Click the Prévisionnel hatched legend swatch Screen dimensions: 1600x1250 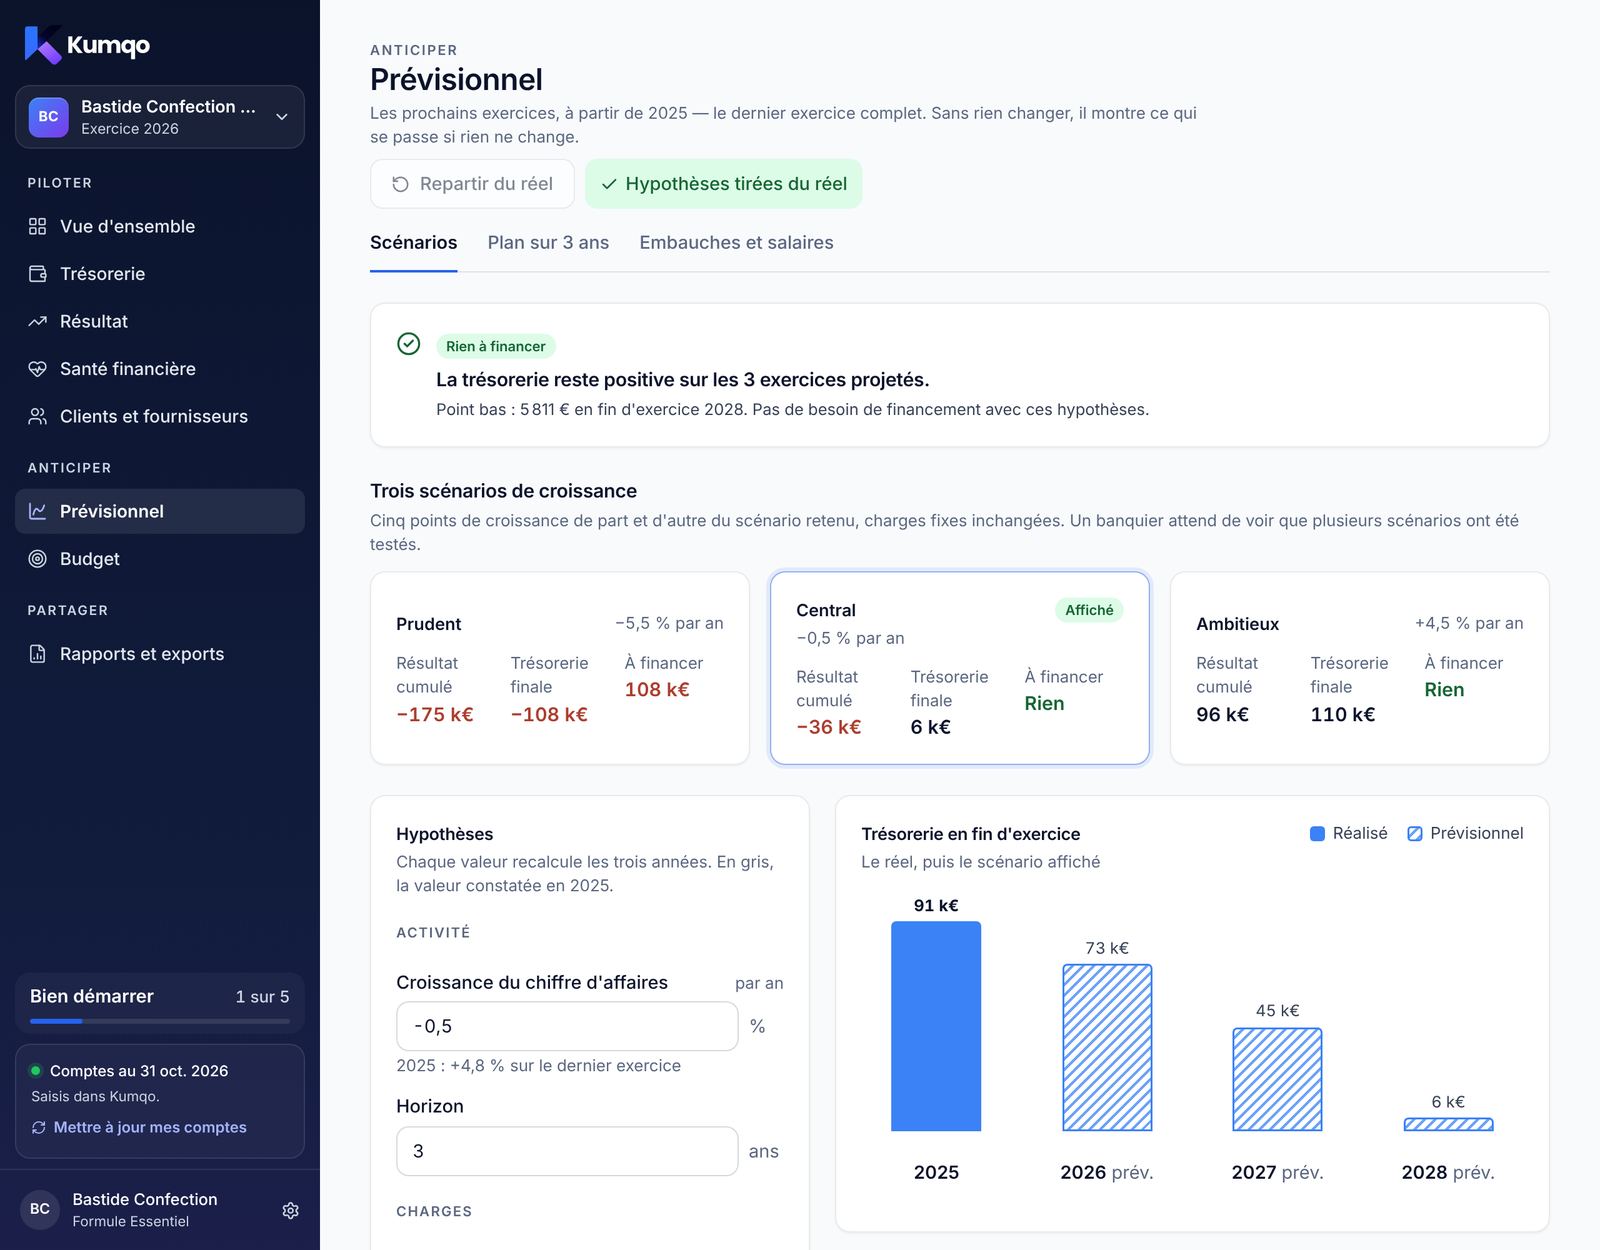click(1415, 834)
